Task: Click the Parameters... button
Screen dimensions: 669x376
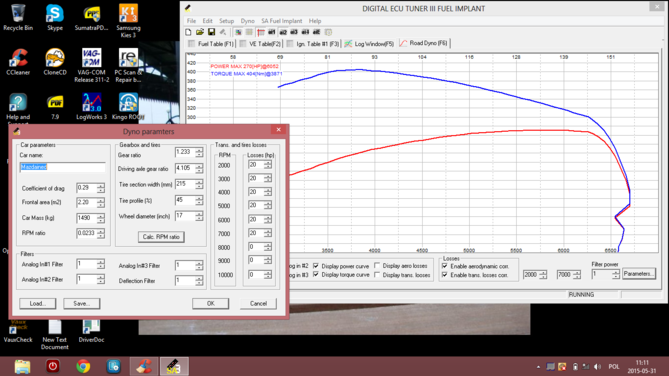Action: pos(638,274)
